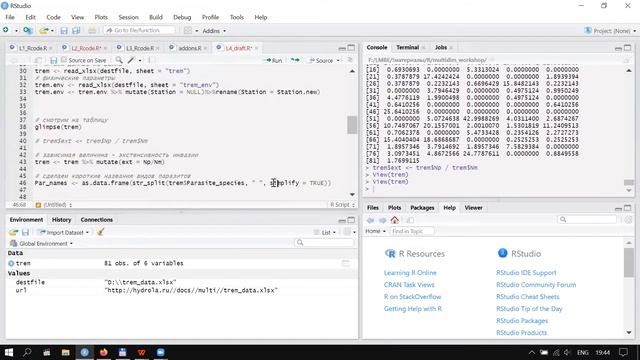This screenshot has width=640, height=360.
Task: Switch to the Terminal tab
Action: tap(407, 47)
